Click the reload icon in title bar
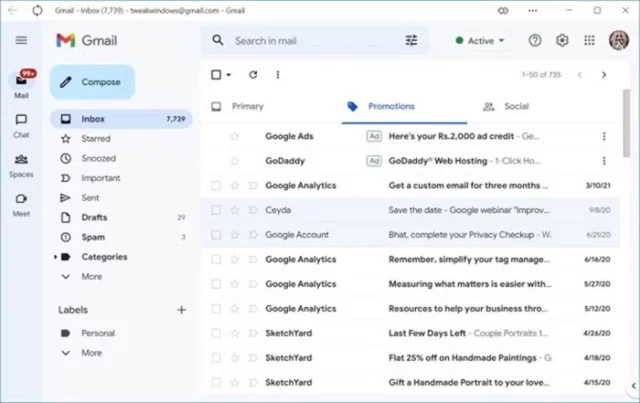640x403 pixels. (37, 10)
